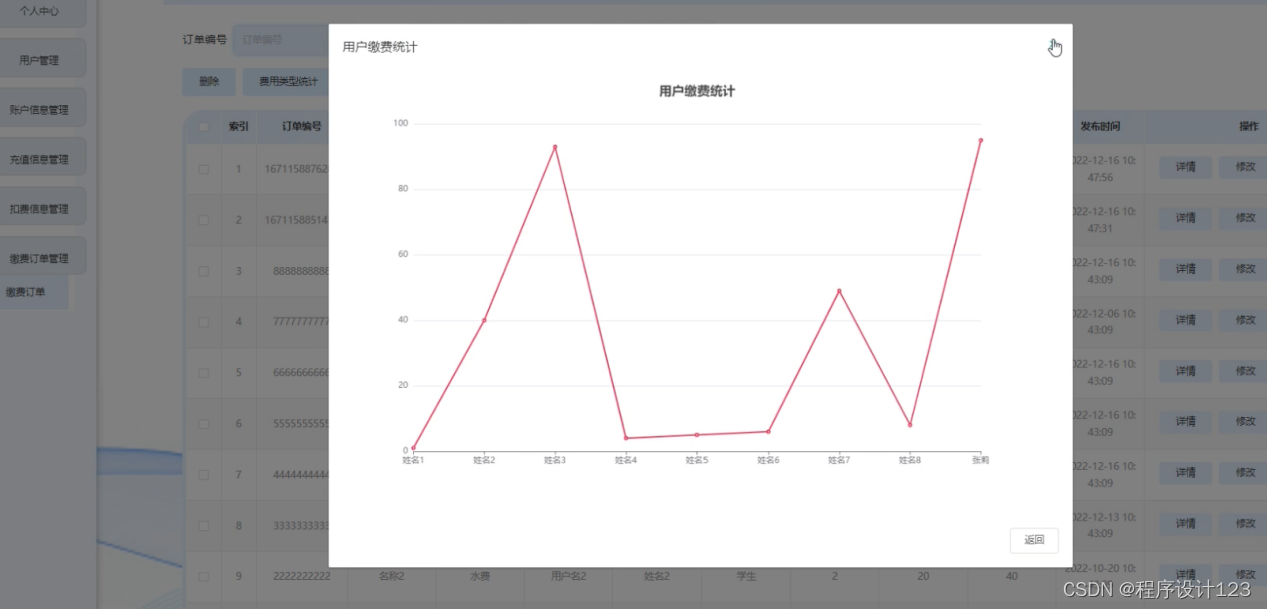Viewport: 1267px width, 609px height.
Task: Click 修改 for row 2
Action: tap(1243, 218)
